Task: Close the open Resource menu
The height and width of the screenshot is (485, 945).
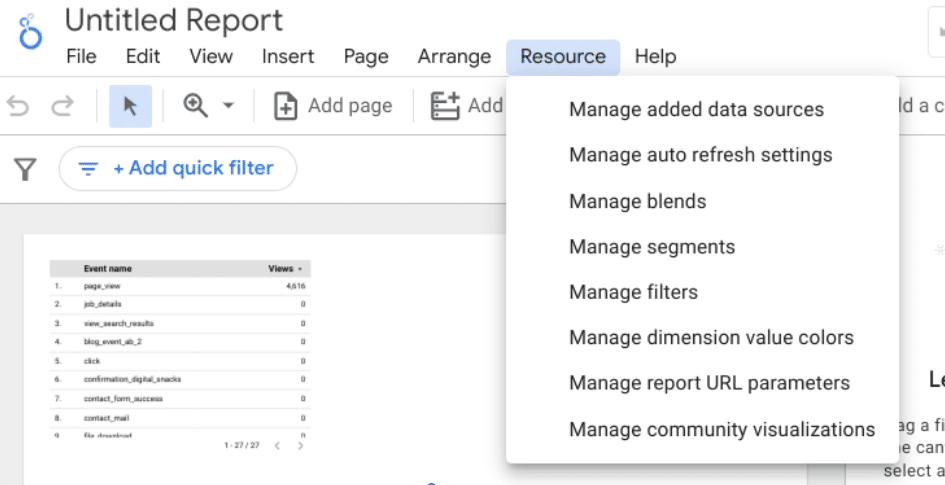Action: click(x=563, y=57)
